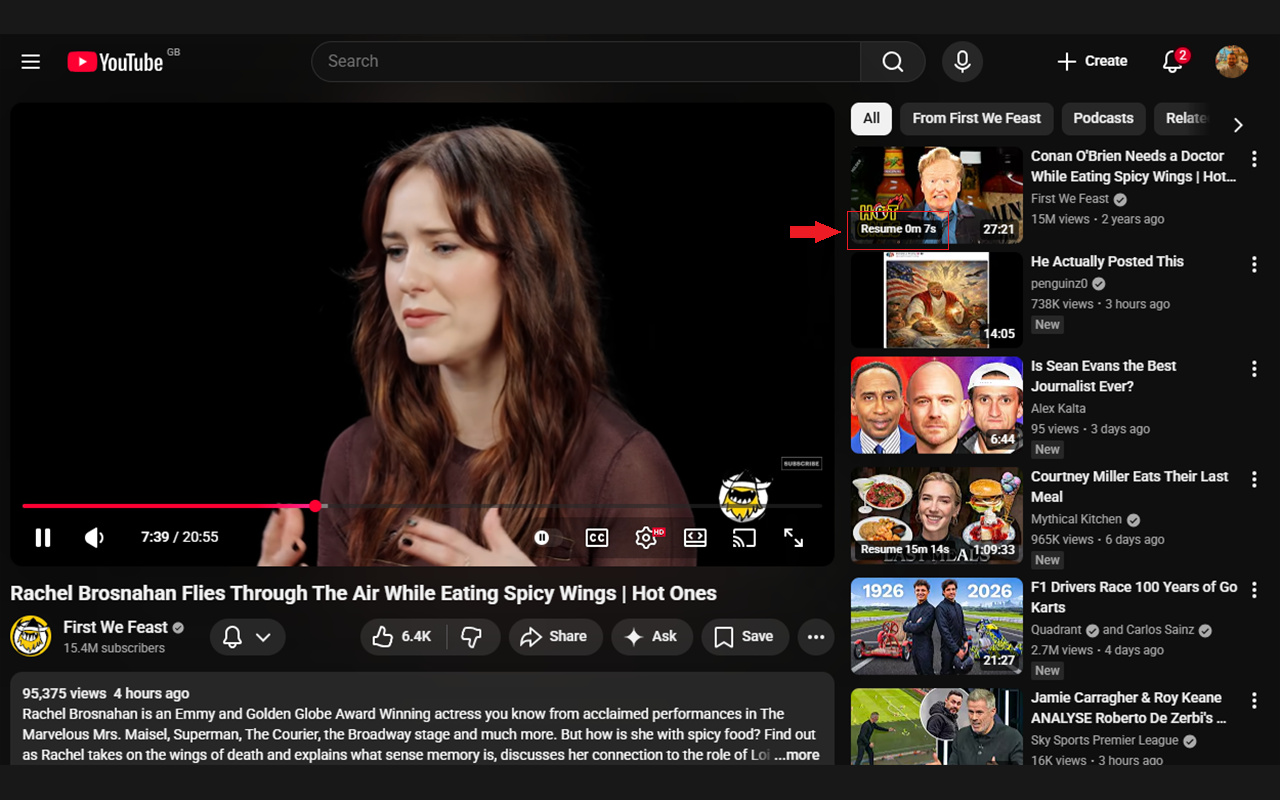Viewport: 1280px width, 800px height.
Task: Click the First We Feast watermark in player
Action: point(743,496)
